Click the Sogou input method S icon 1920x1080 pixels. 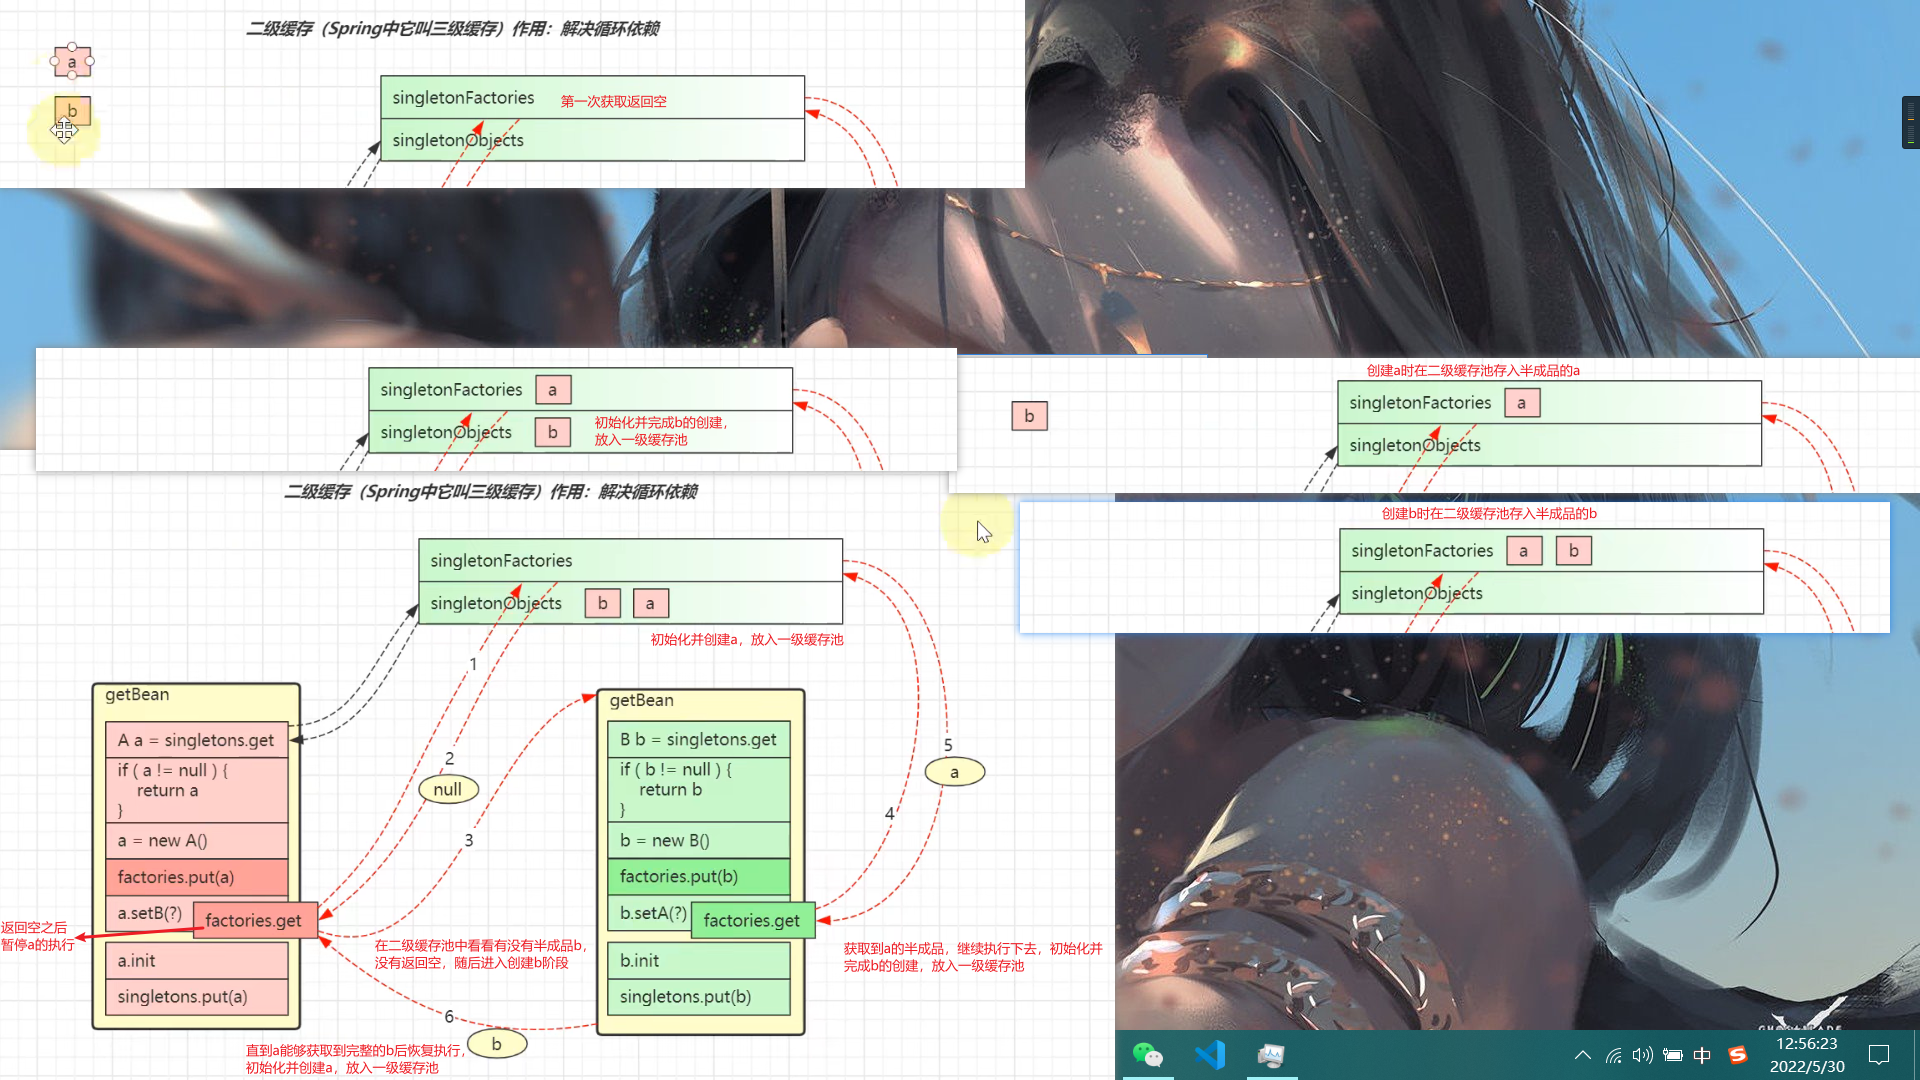tap(1738, 1055)
